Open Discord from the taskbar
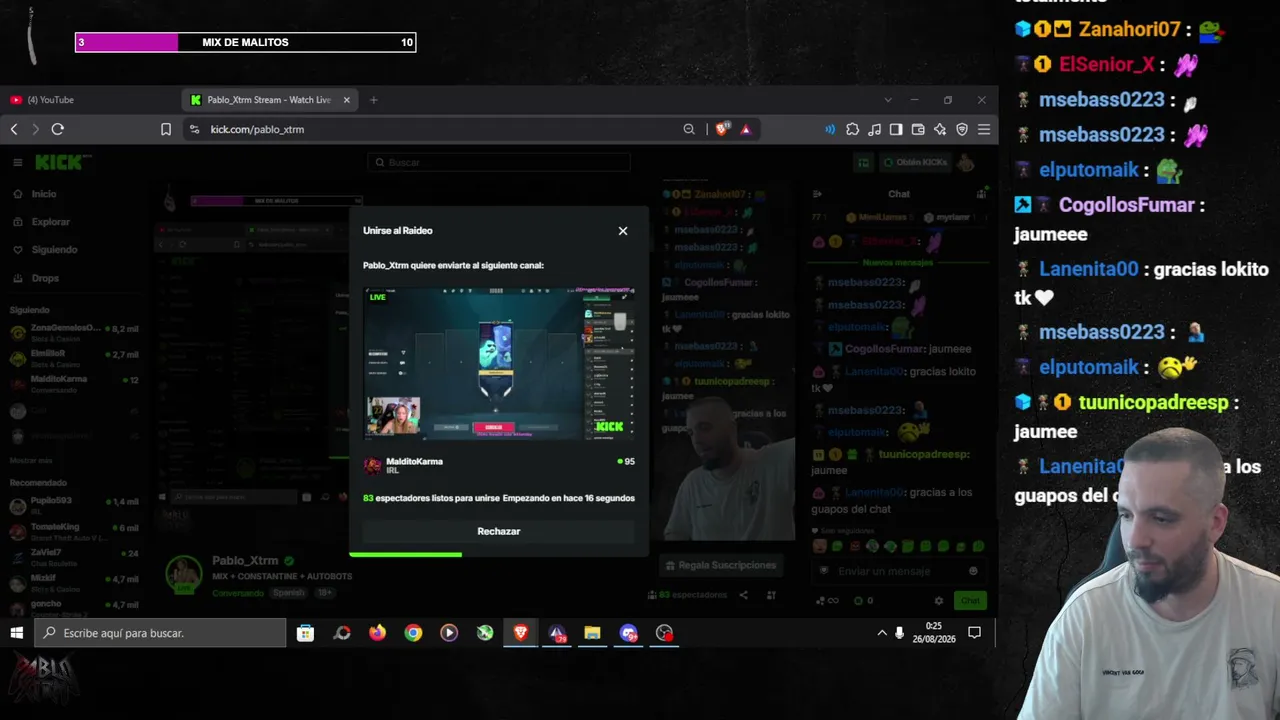This screenshot has width=1280, height=720. point(628,633)
